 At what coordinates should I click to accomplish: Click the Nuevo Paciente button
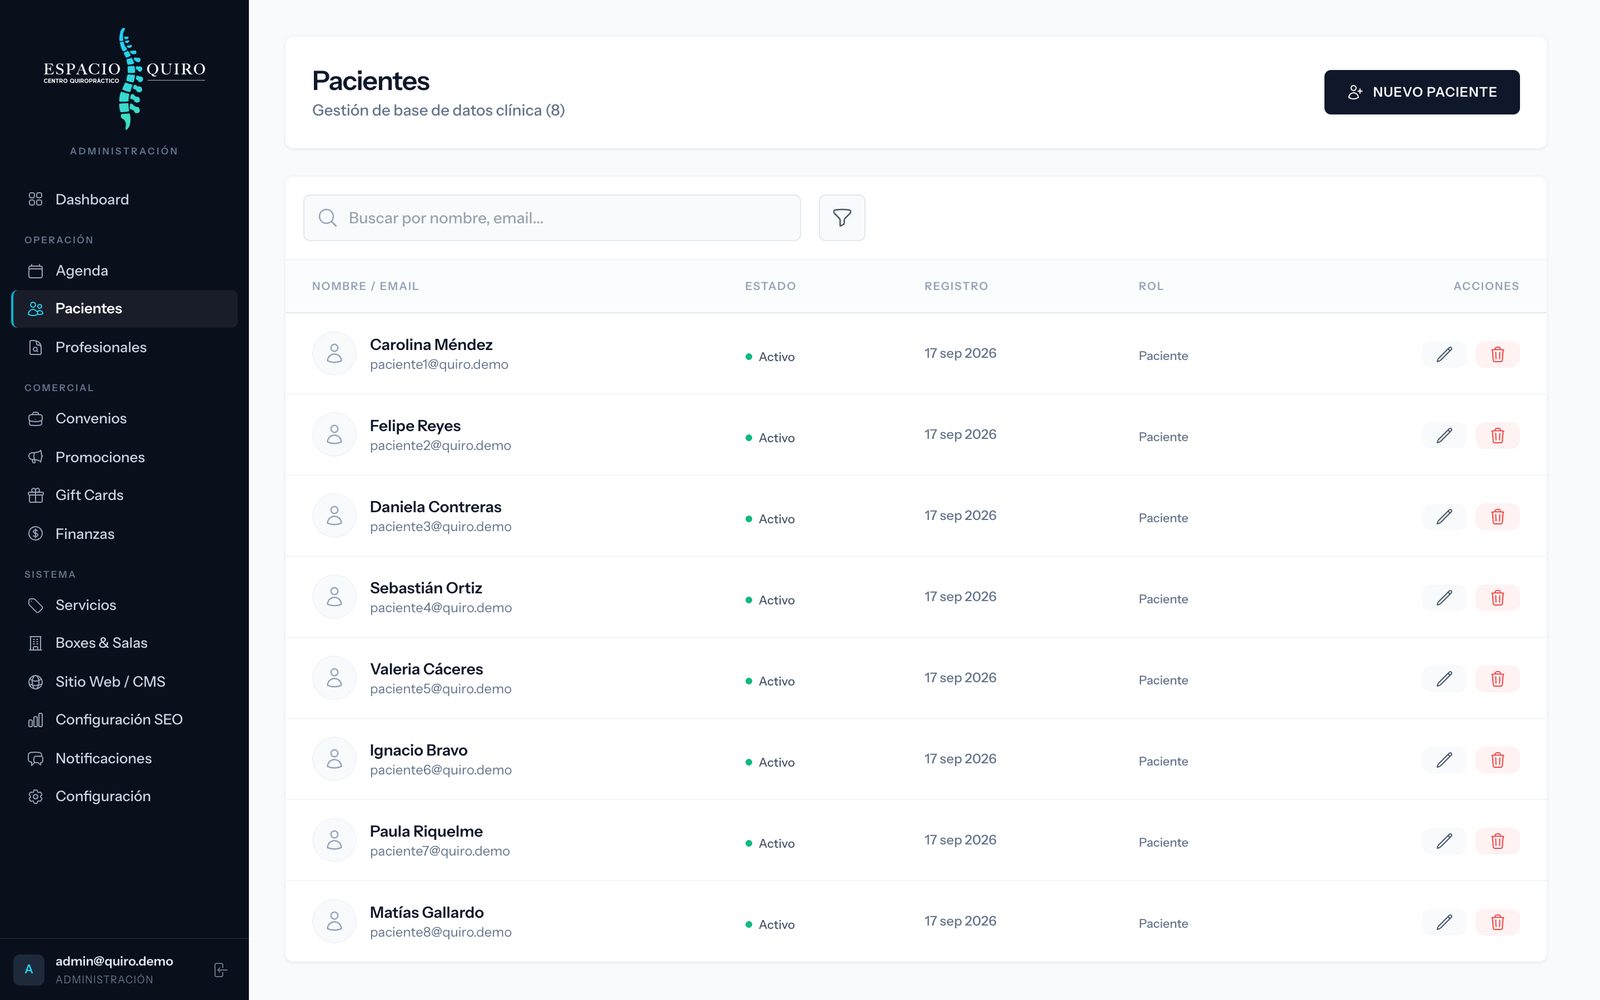pyautogui.click(x=1422, y=92)
